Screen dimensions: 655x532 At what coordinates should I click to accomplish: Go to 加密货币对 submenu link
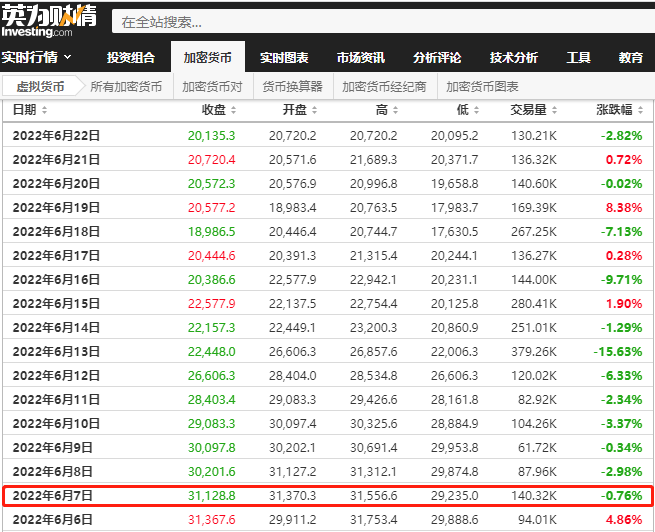[212, 86]
